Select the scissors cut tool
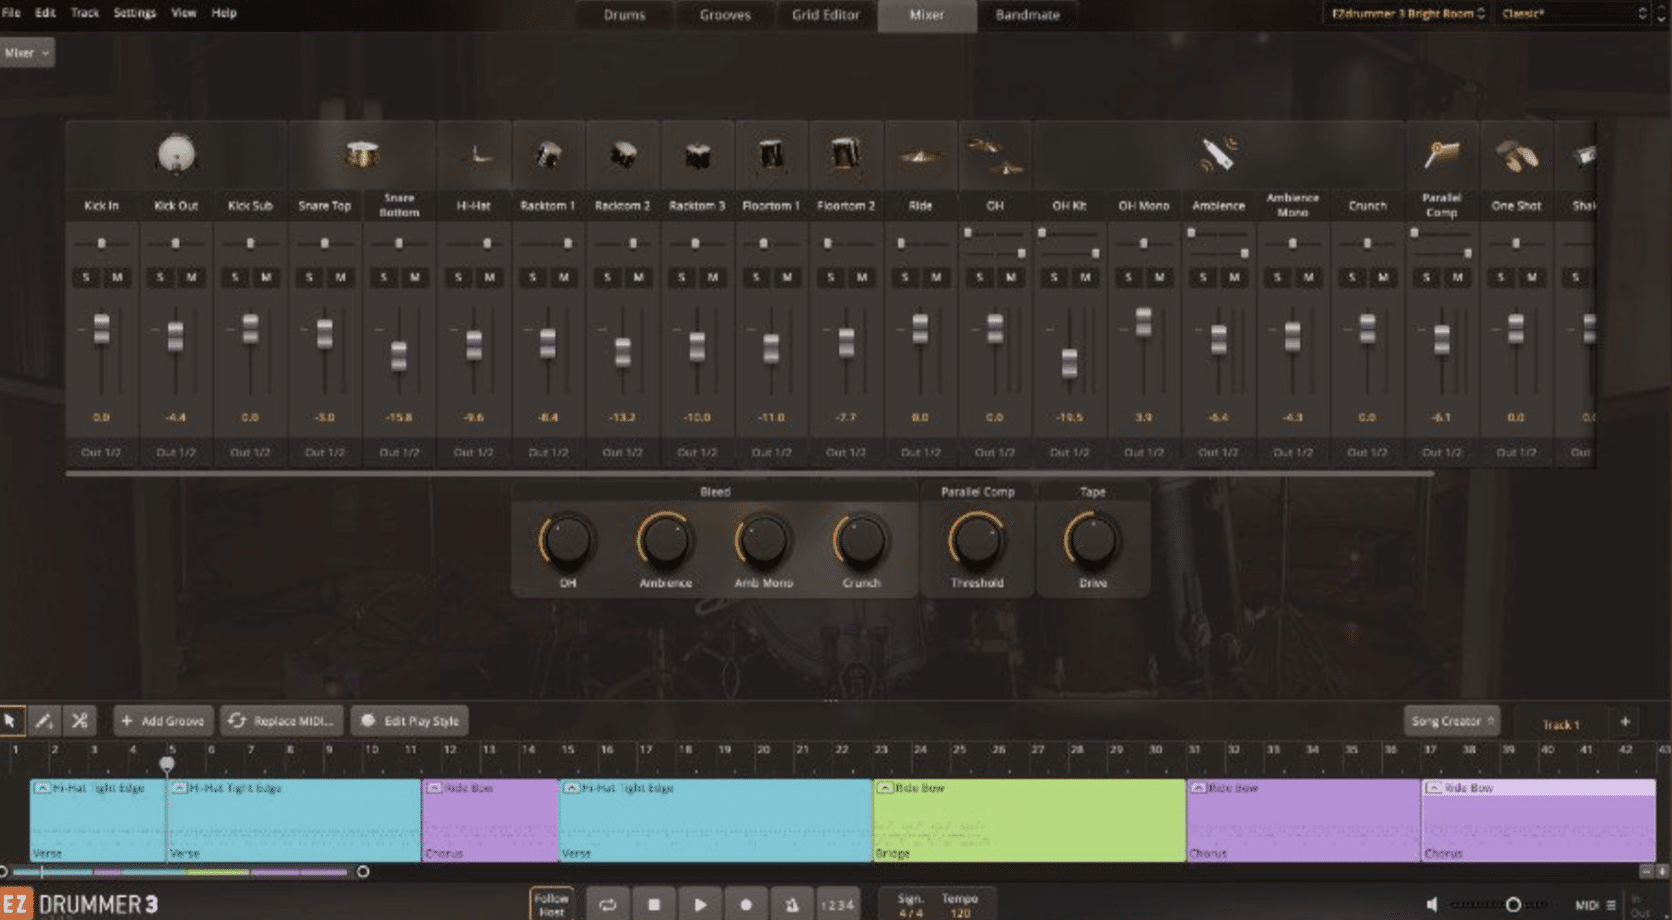The image size is (1672, 920). click(x=80, y=720)
